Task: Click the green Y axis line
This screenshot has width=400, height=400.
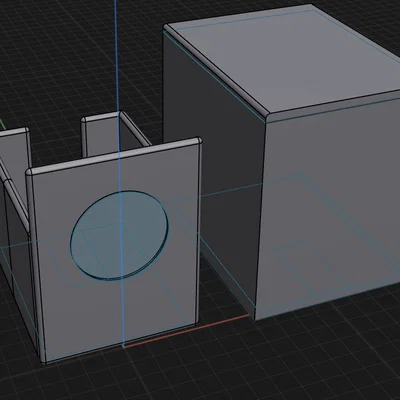Action: pyautogui.click(x=2, y=124)
